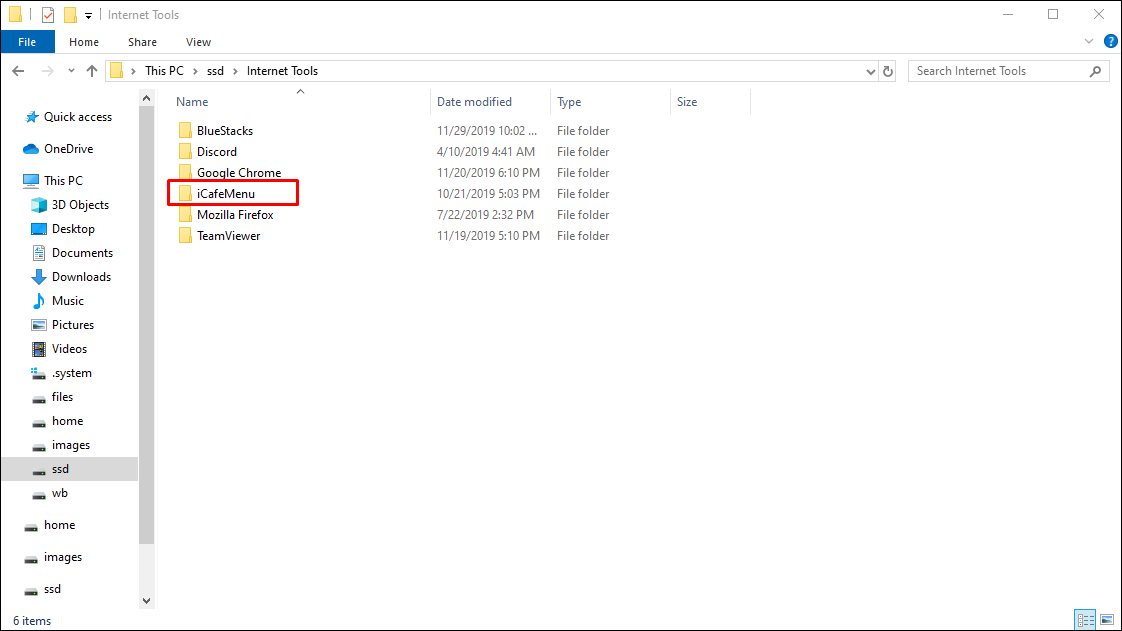
Task: Open the address bar history dropdown
Action: click(x=869, y=71)
